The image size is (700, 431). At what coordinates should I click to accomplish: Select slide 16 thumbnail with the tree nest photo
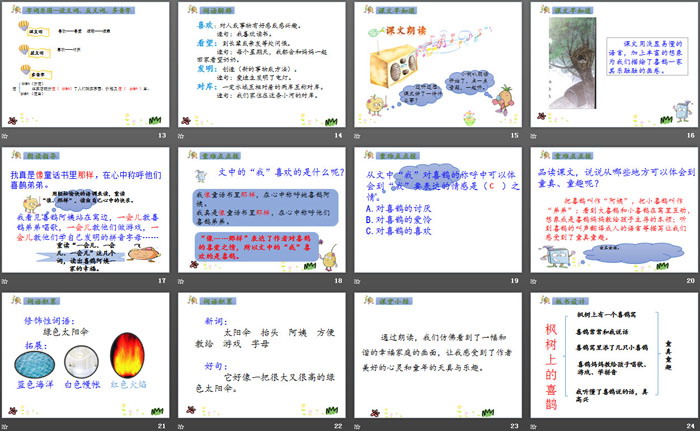click(x=614, y=65)
